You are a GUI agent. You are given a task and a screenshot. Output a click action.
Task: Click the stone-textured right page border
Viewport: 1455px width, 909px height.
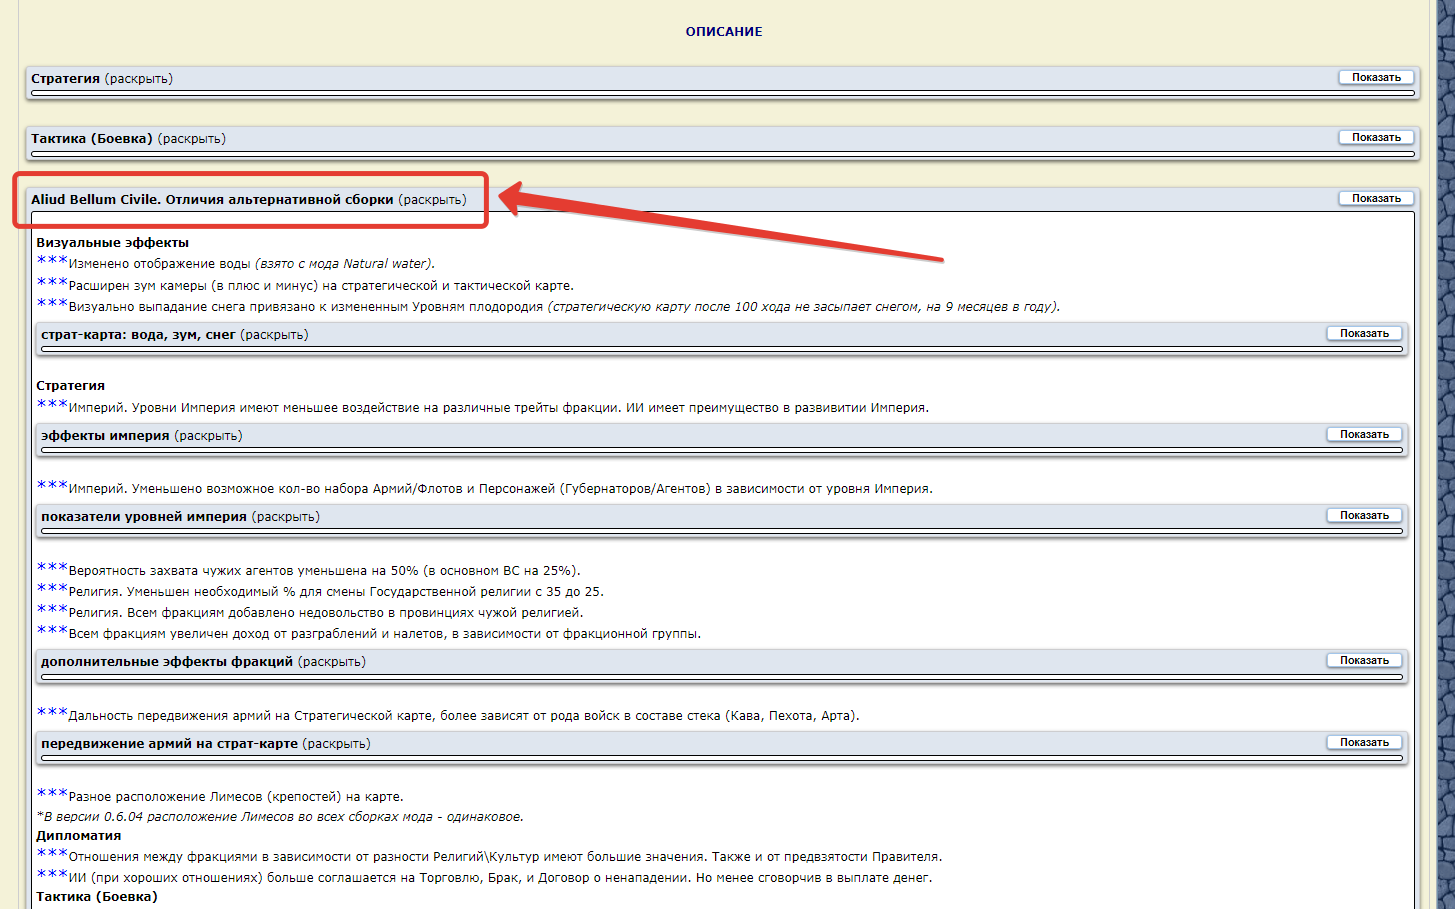[x=1445, y=454]
